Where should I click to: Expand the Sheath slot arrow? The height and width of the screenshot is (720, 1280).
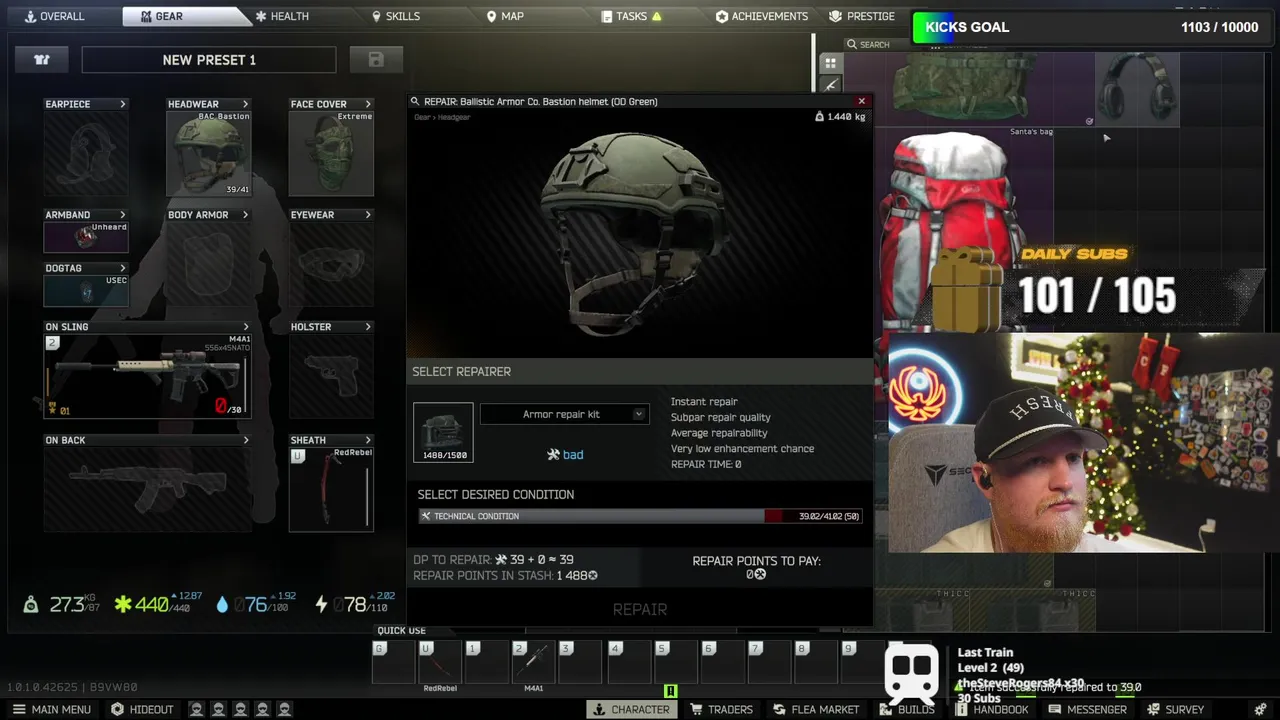368,440
